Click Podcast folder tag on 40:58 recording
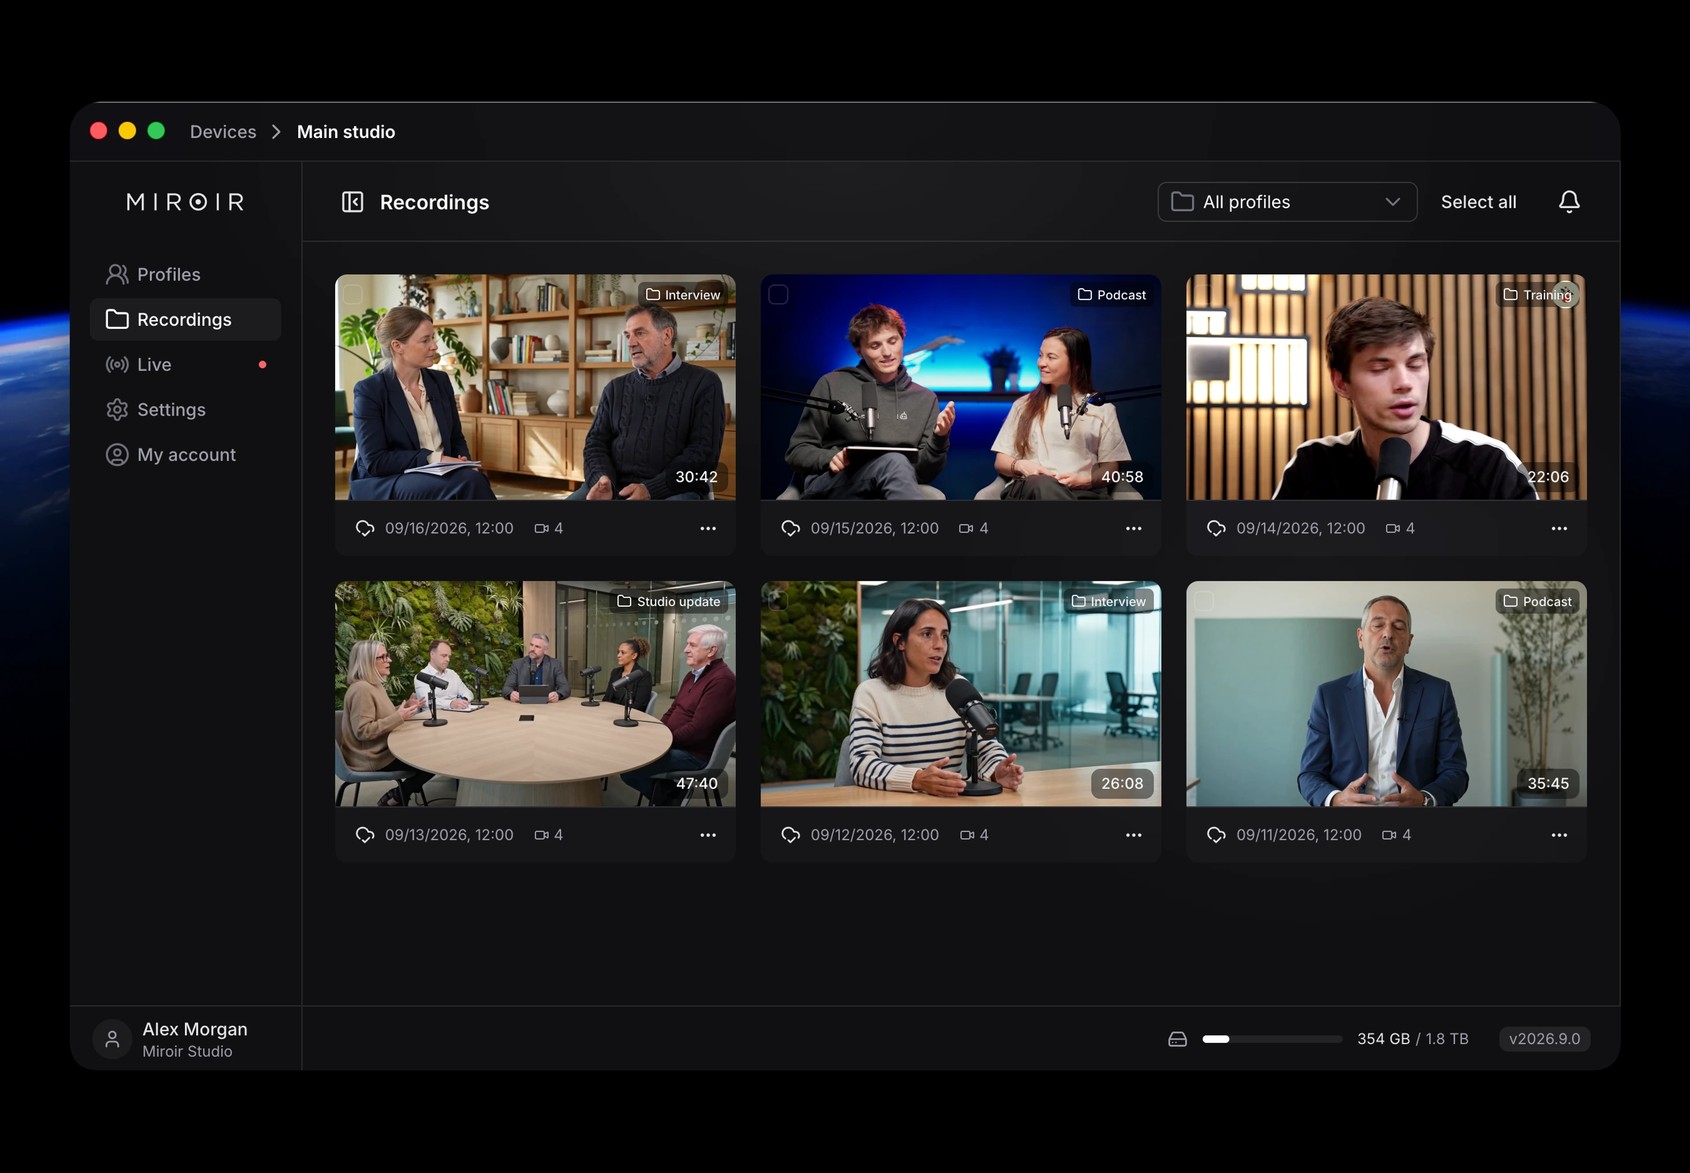Viewport: 1690px width, 1173px height. (x=1111, y=295)
